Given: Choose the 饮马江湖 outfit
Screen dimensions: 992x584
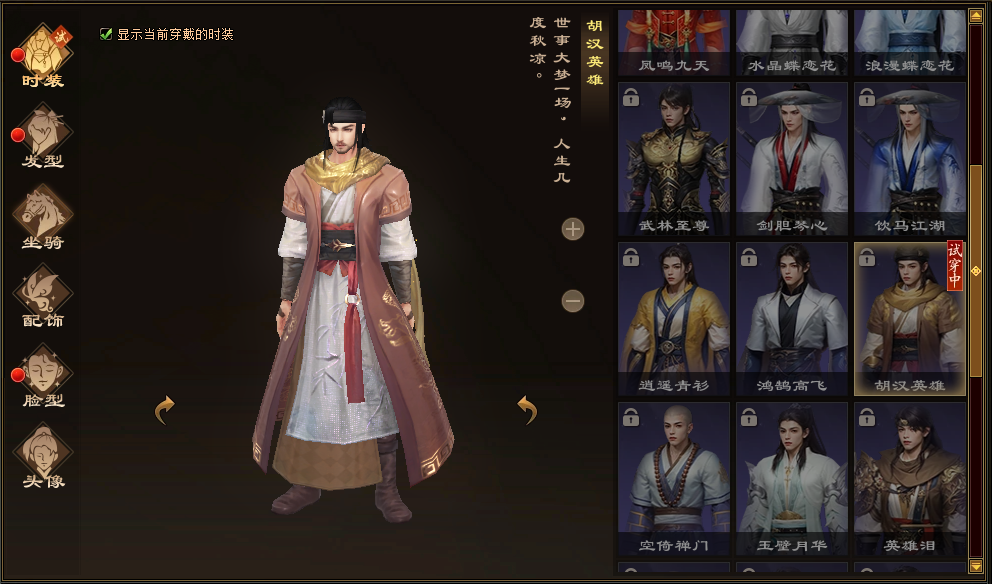Looking at the screenshot, I should pos(910,159).
